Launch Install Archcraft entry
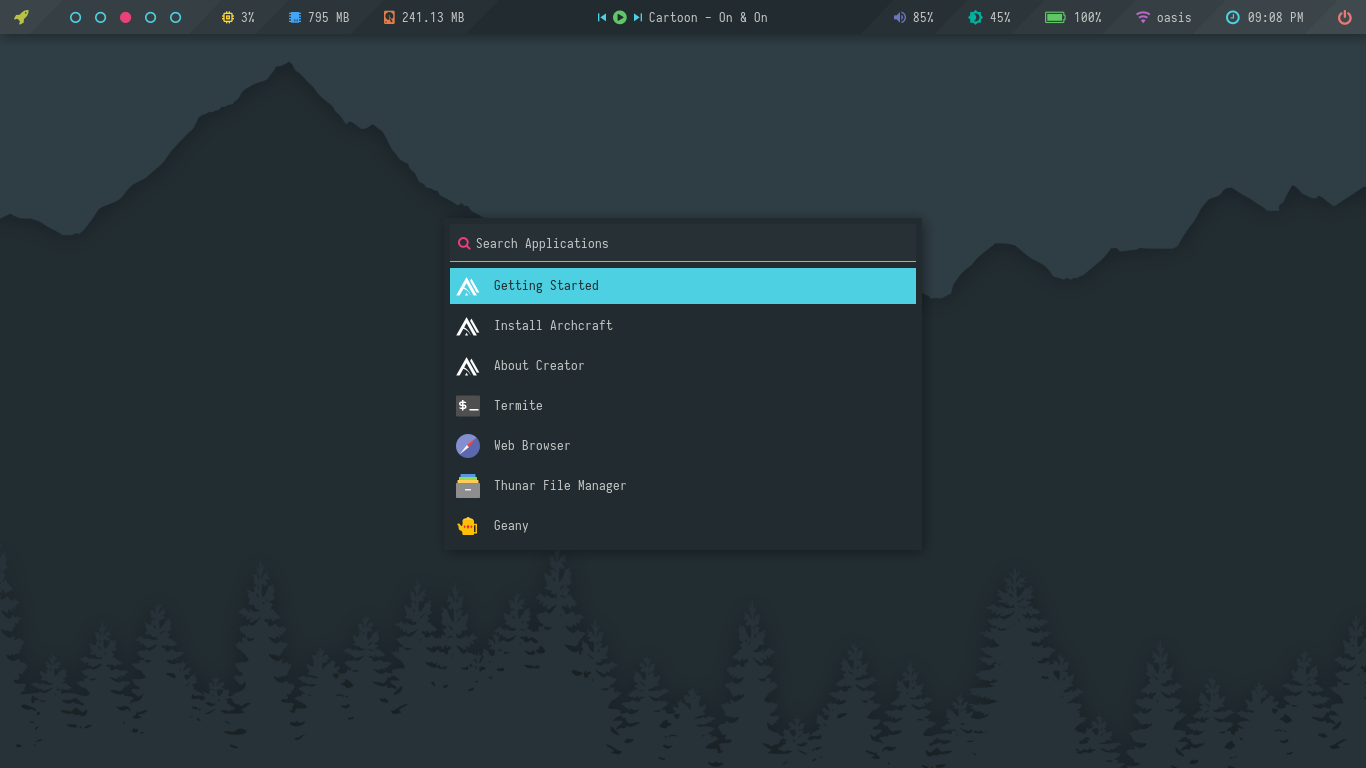1366x768 pixels. [x=683, y=326]
